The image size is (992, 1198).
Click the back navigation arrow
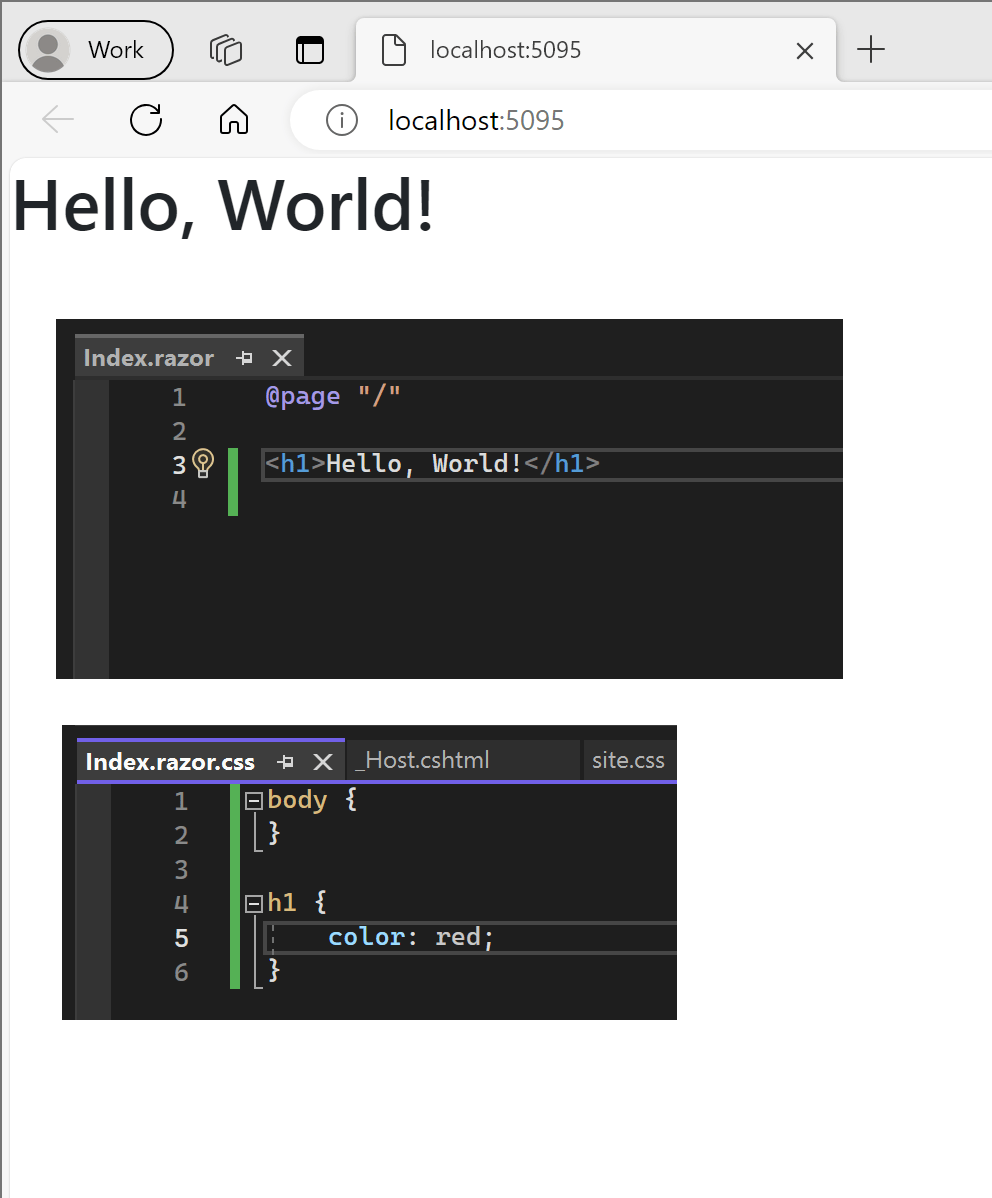coord(57,120)
